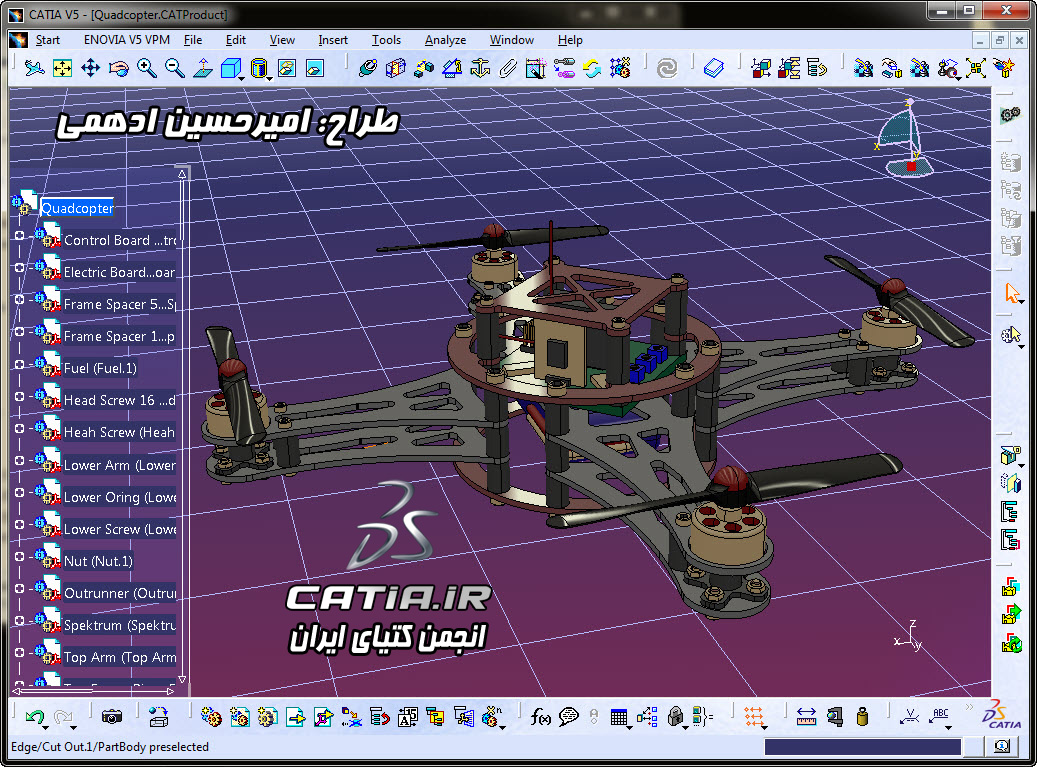This screenshot has width=1037, height=767.
Task: Click the Zoom Out magnifier
Action: [x=175, y=67]
